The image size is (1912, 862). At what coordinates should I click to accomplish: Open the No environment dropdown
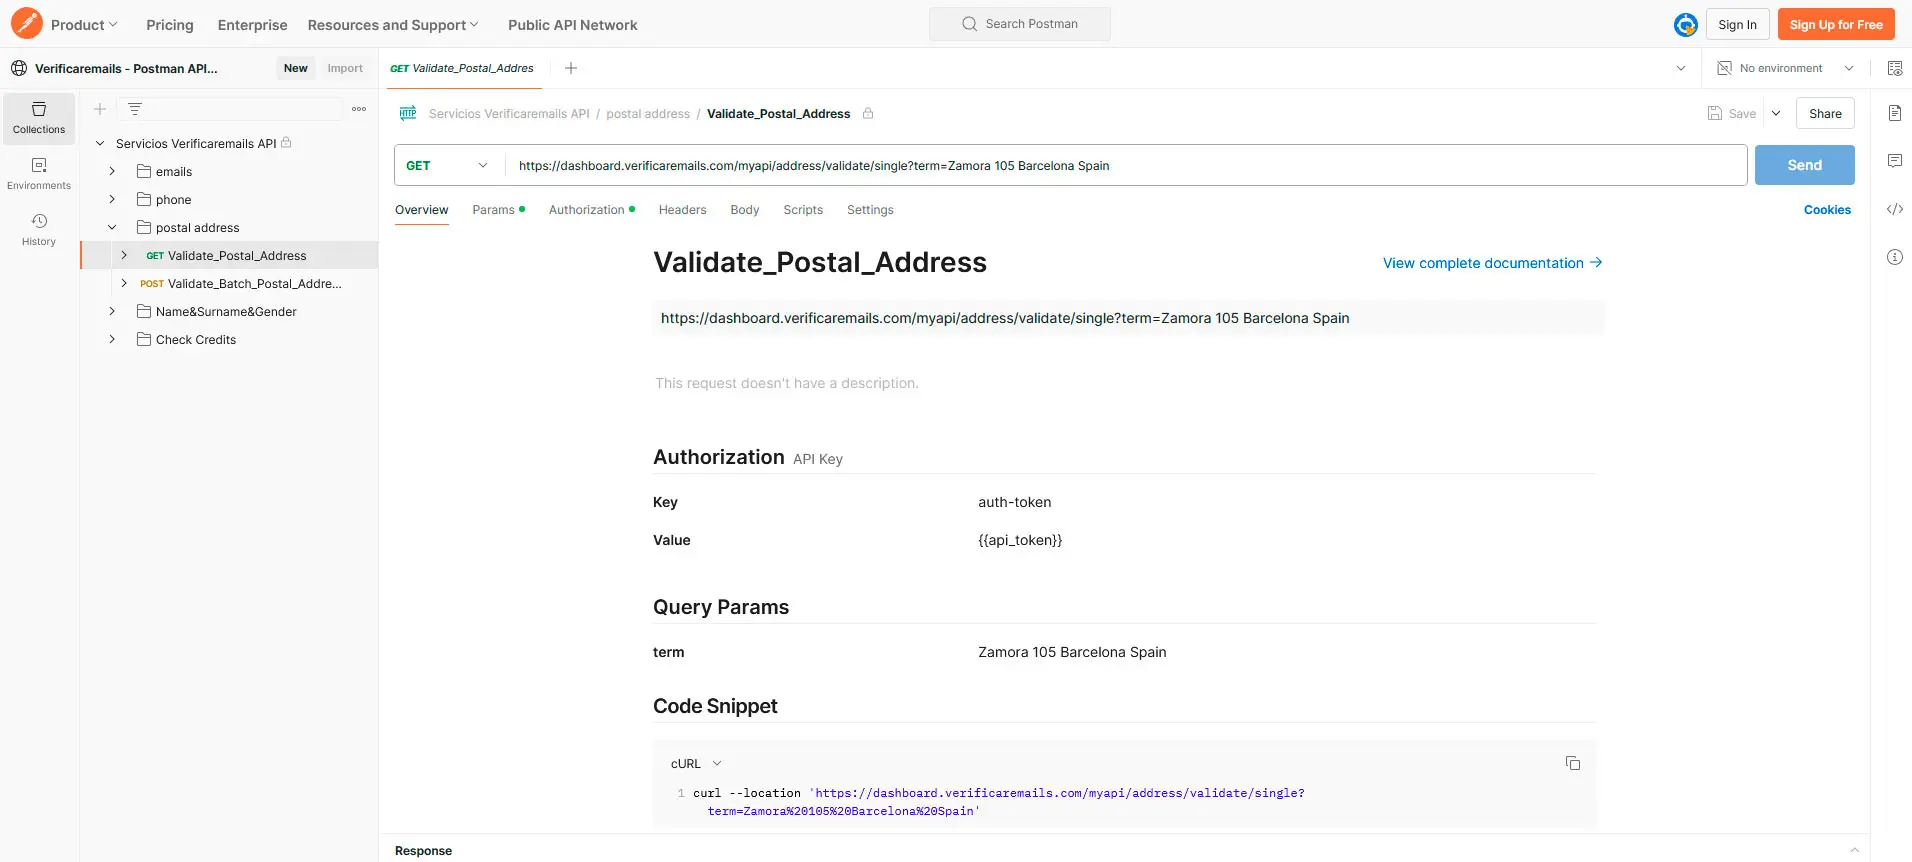[1786, 68]
